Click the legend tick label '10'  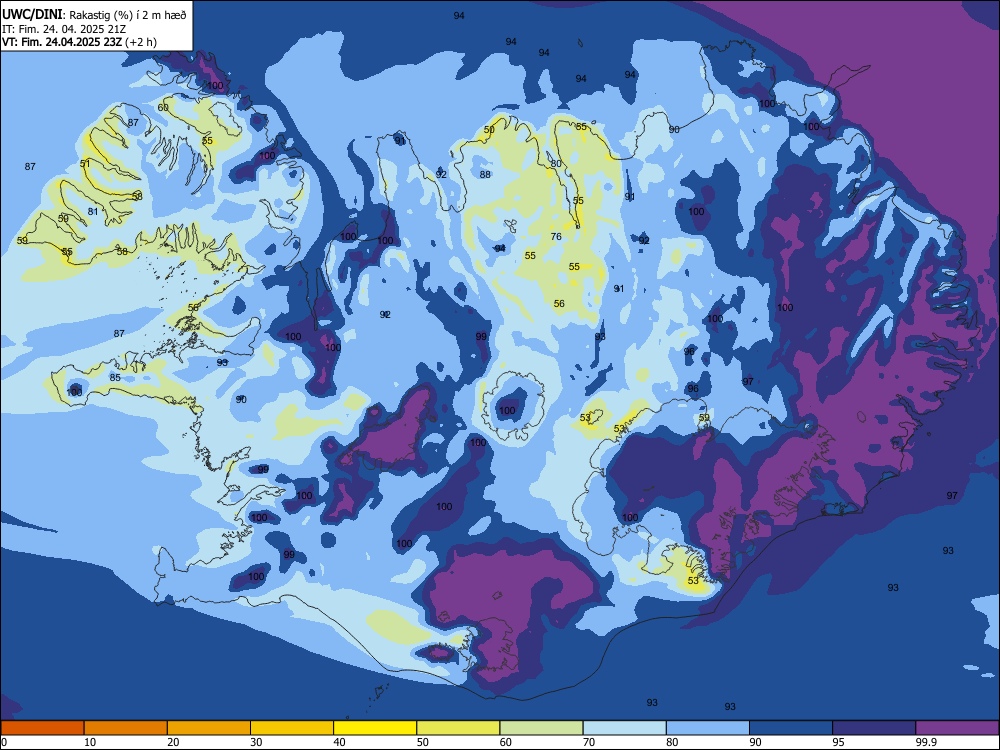(90, 742)
